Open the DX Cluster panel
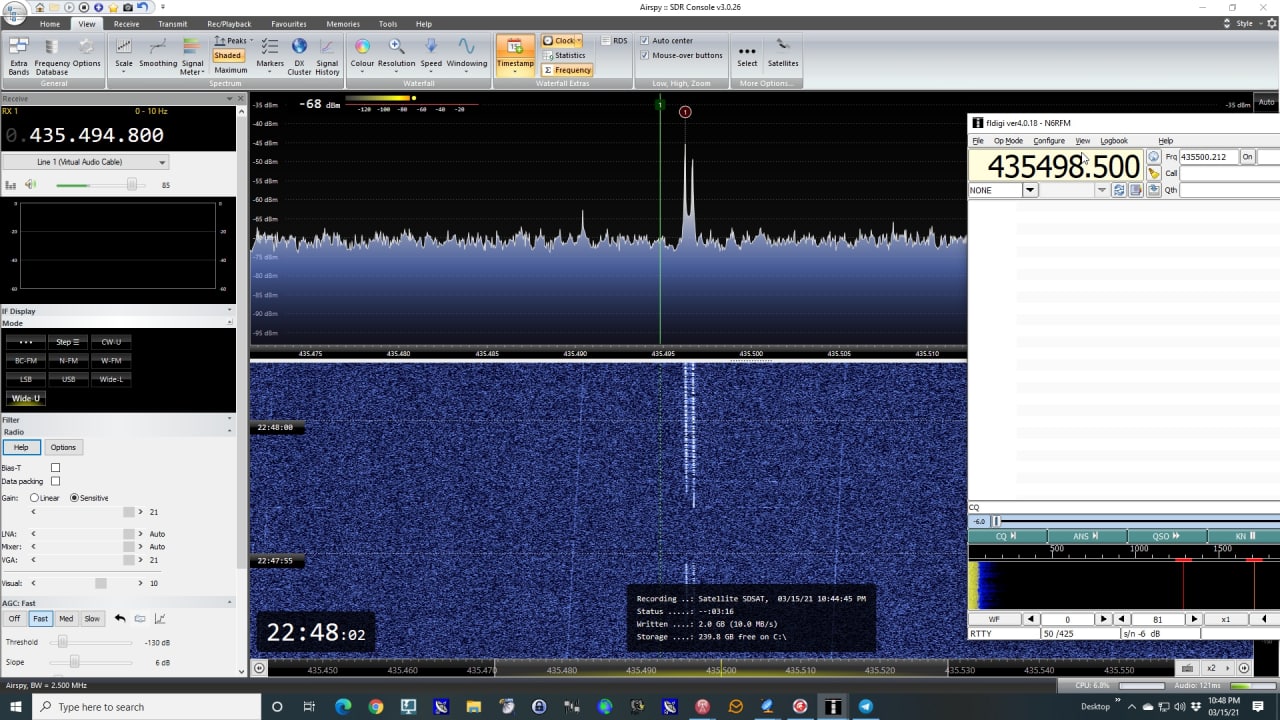This screenshot has width=1280, height=720. pyautogui.click(x=299, y=55)
